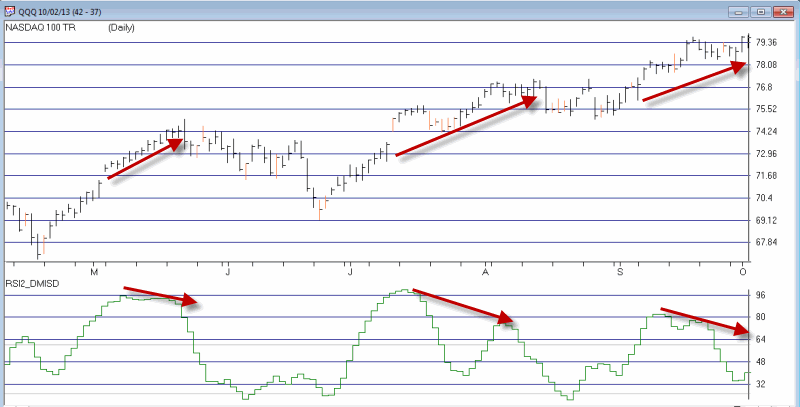The width and height of the screenshot is (800, 407).
Task: Click the 71.68 price axis value
Action: tap(766, 176)
